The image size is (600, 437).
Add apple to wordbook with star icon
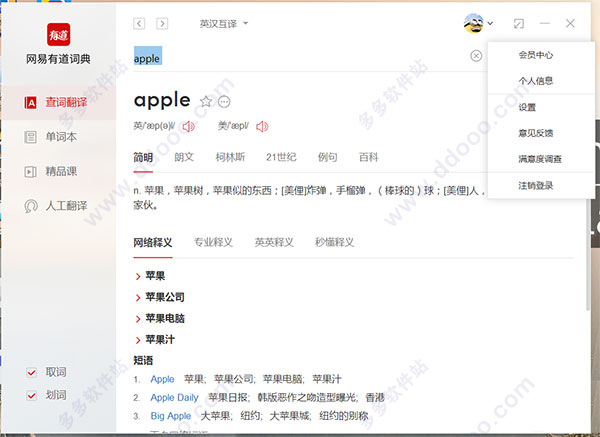click(x=206, y=101)
